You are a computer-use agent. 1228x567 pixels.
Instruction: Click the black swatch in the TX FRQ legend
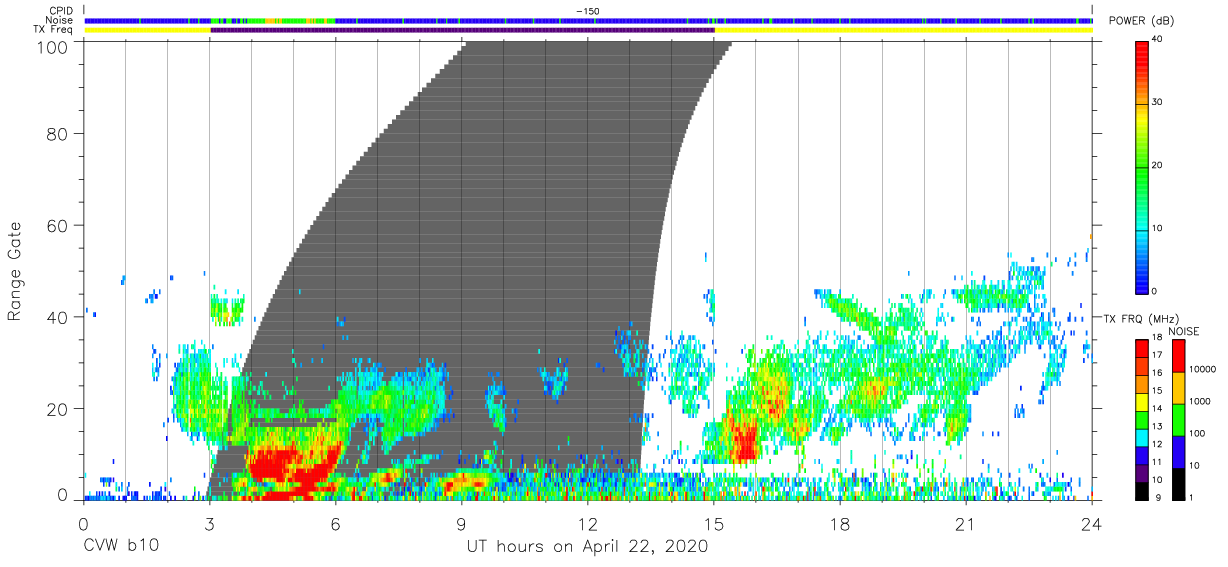point(1142,491)
